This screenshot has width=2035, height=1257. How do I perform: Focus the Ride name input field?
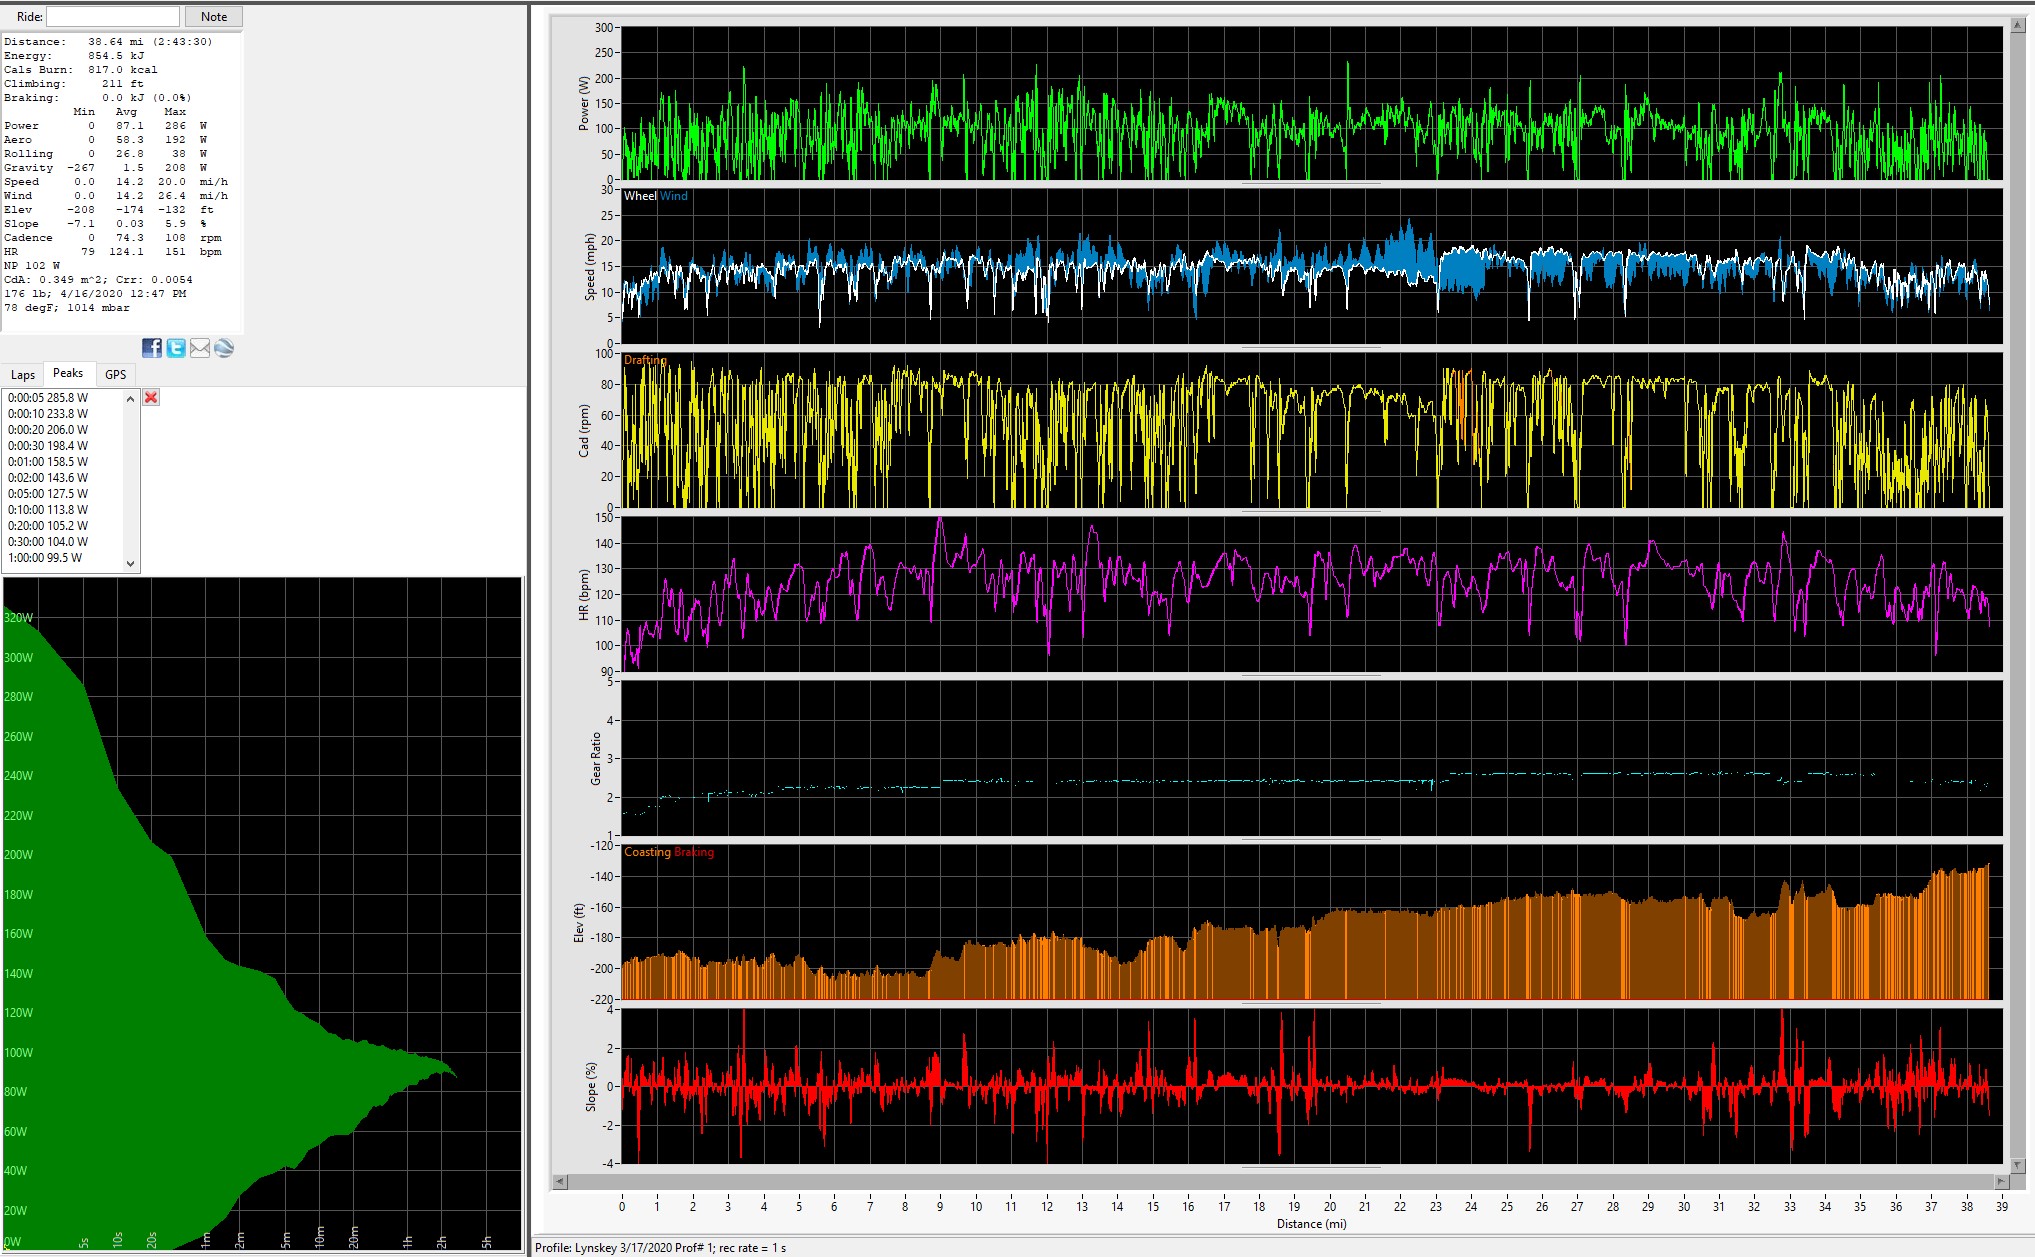[113, 17]
